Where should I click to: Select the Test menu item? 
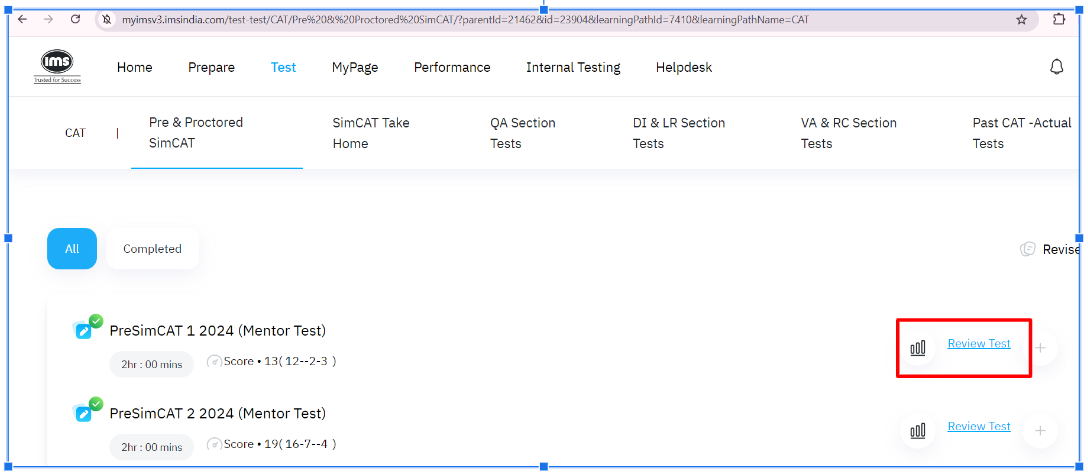[283, 67]
